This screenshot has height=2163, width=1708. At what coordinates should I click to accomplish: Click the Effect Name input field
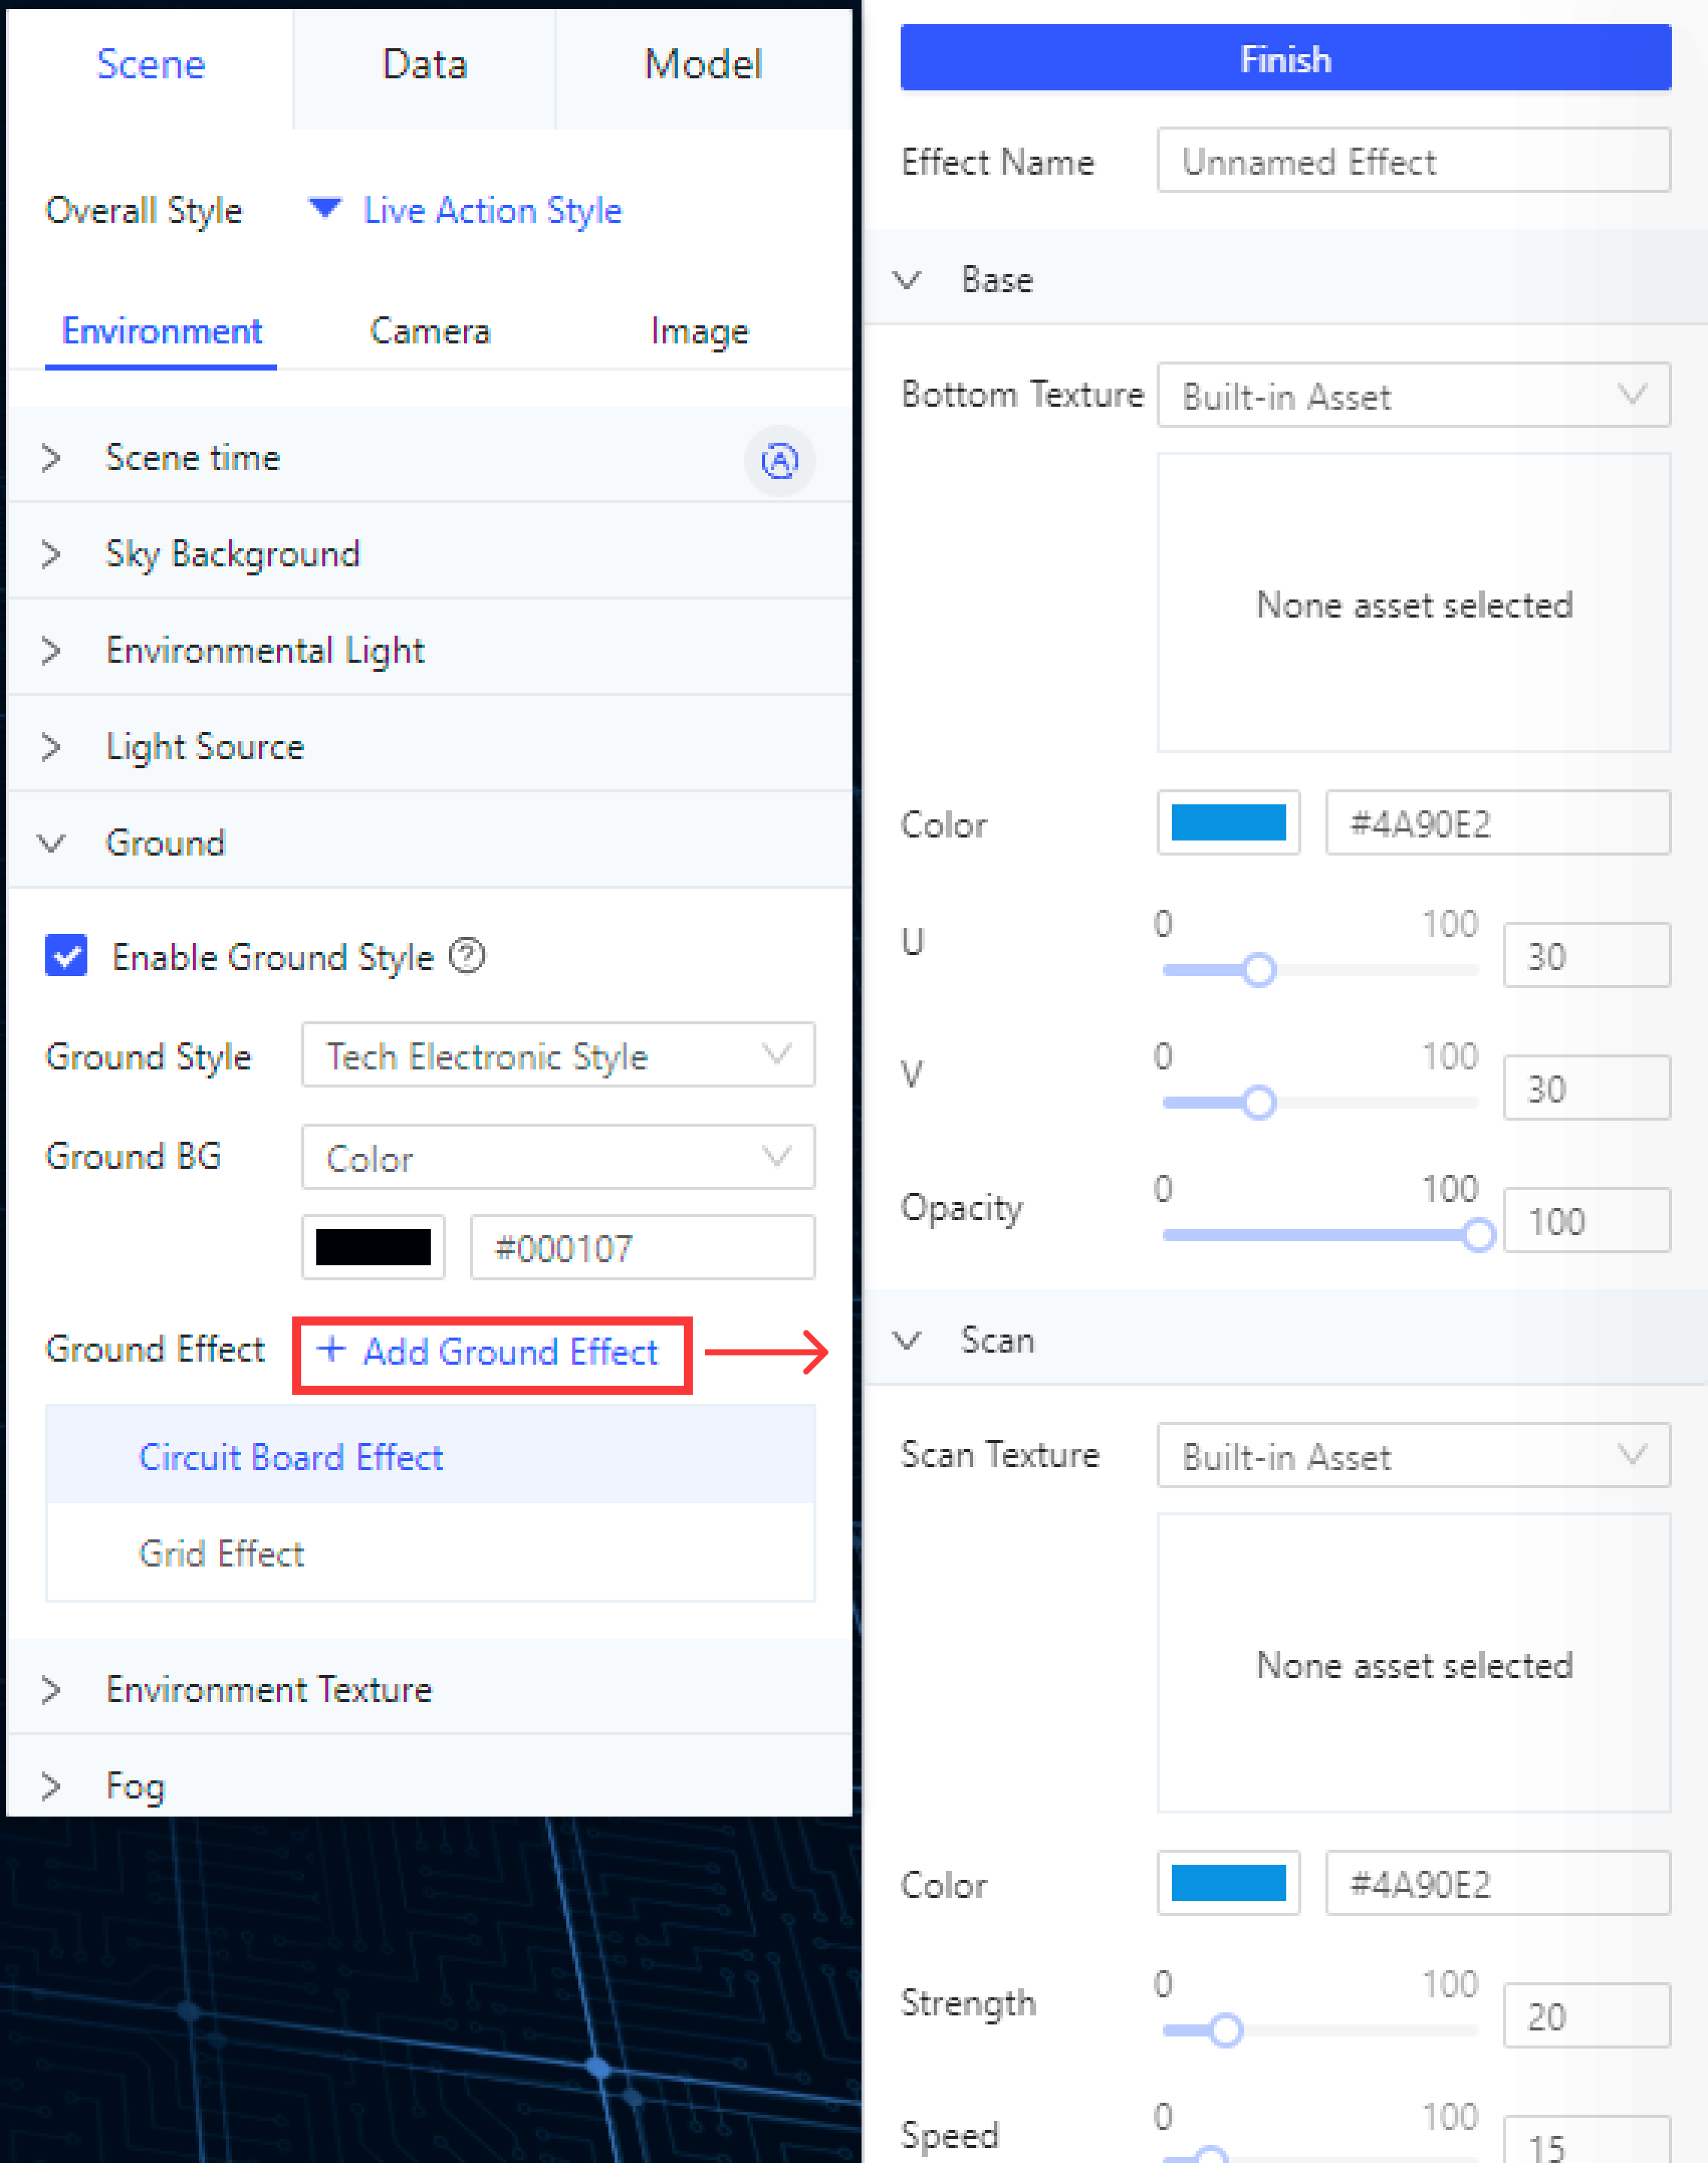tap(1413, 161)
